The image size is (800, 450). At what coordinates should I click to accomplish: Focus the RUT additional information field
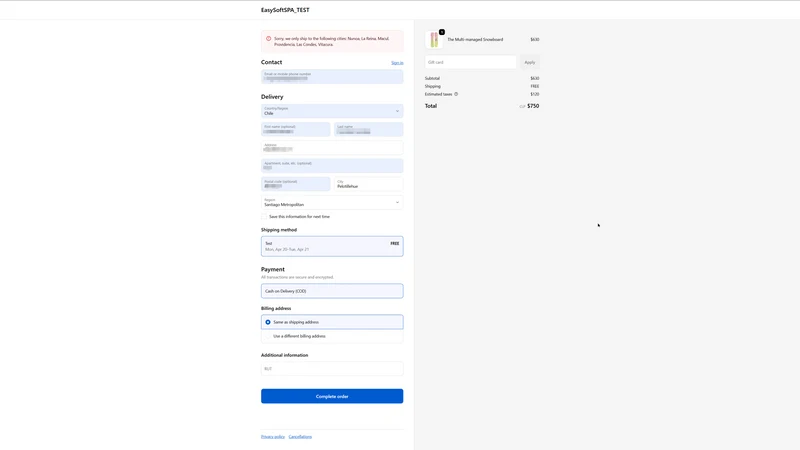coord(332,368)
